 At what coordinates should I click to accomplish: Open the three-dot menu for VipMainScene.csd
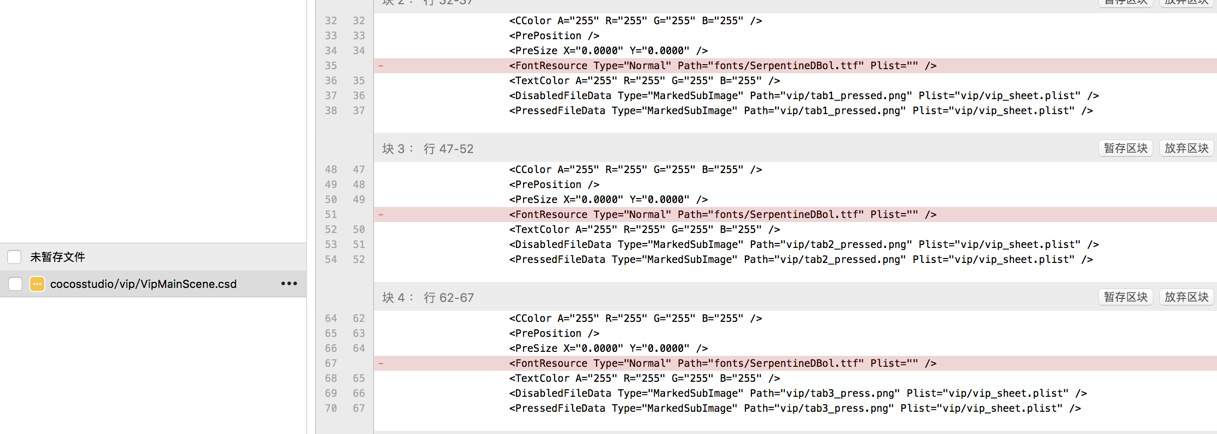[x=289, y=284]
